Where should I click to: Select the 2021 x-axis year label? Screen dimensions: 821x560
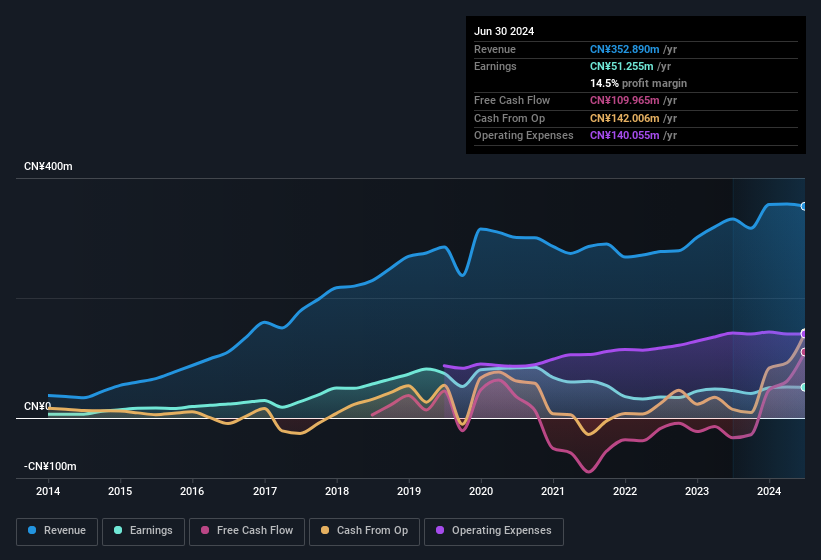point(553,491)
